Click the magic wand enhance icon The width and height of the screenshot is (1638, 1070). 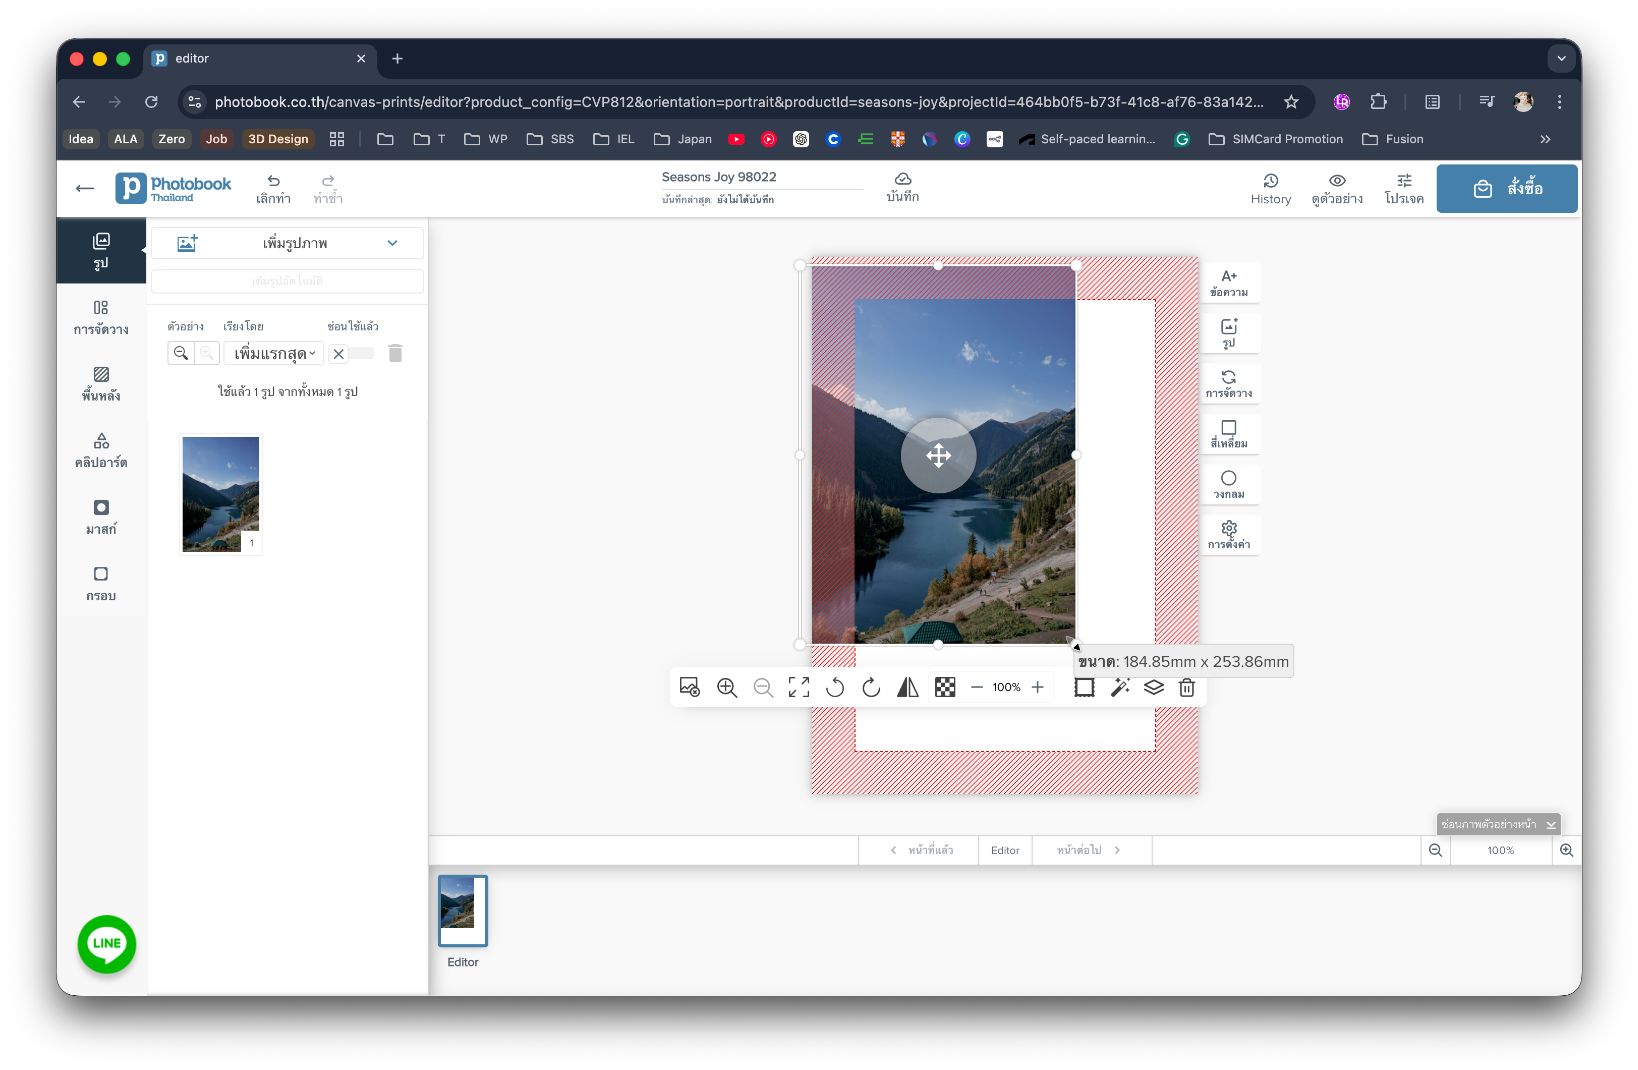pyautogui.click(x=1120, y=687)
